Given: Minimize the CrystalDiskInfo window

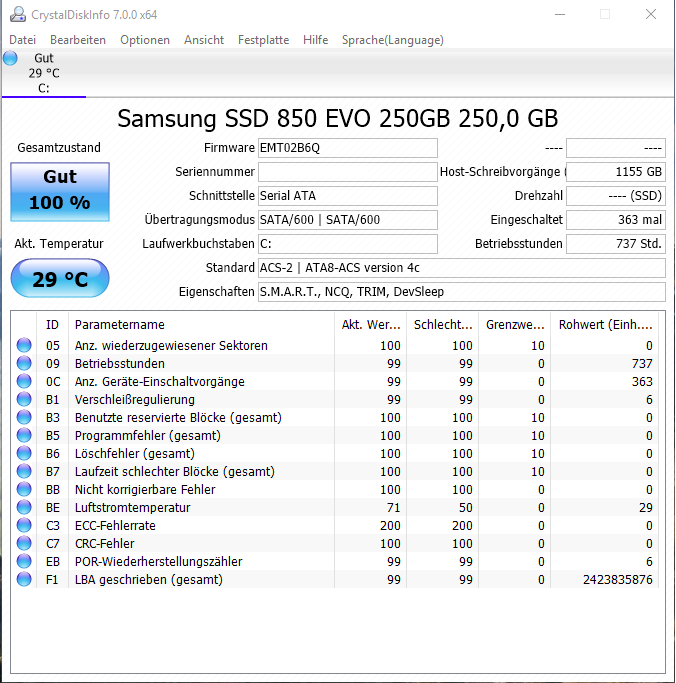Looking at the screenshot, I should tap(560, 14).
